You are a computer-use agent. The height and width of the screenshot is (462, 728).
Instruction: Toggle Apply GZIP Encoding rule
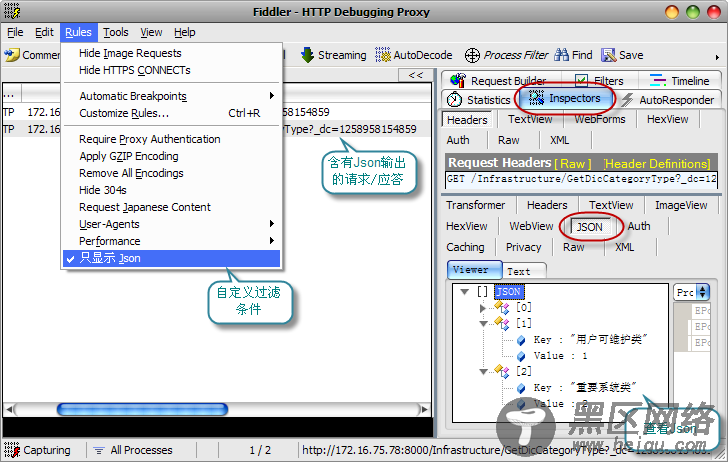pos(129,156)
